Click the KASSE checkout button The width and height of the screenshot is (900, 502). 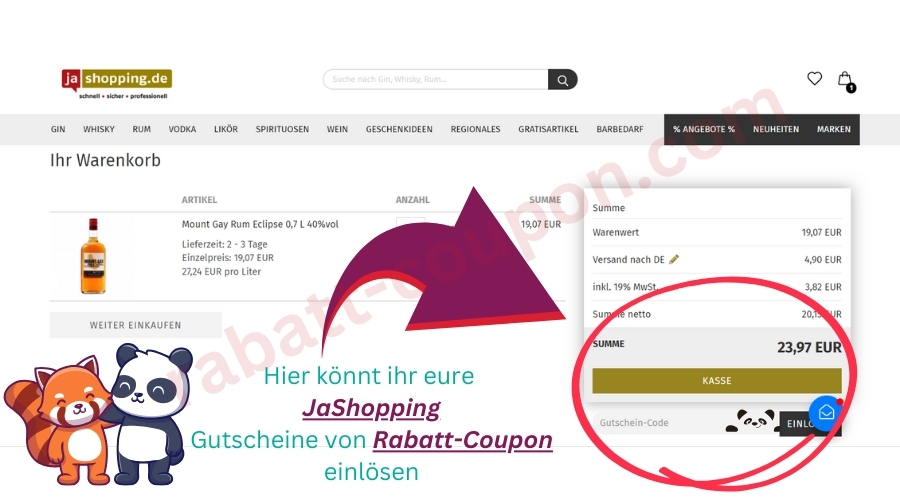pyautogui.click(x=717, y=381)
